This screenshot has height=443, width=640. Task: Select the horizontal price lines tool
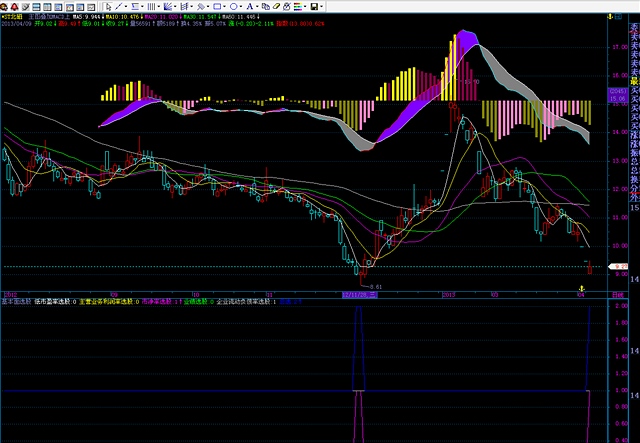[135, 7]
